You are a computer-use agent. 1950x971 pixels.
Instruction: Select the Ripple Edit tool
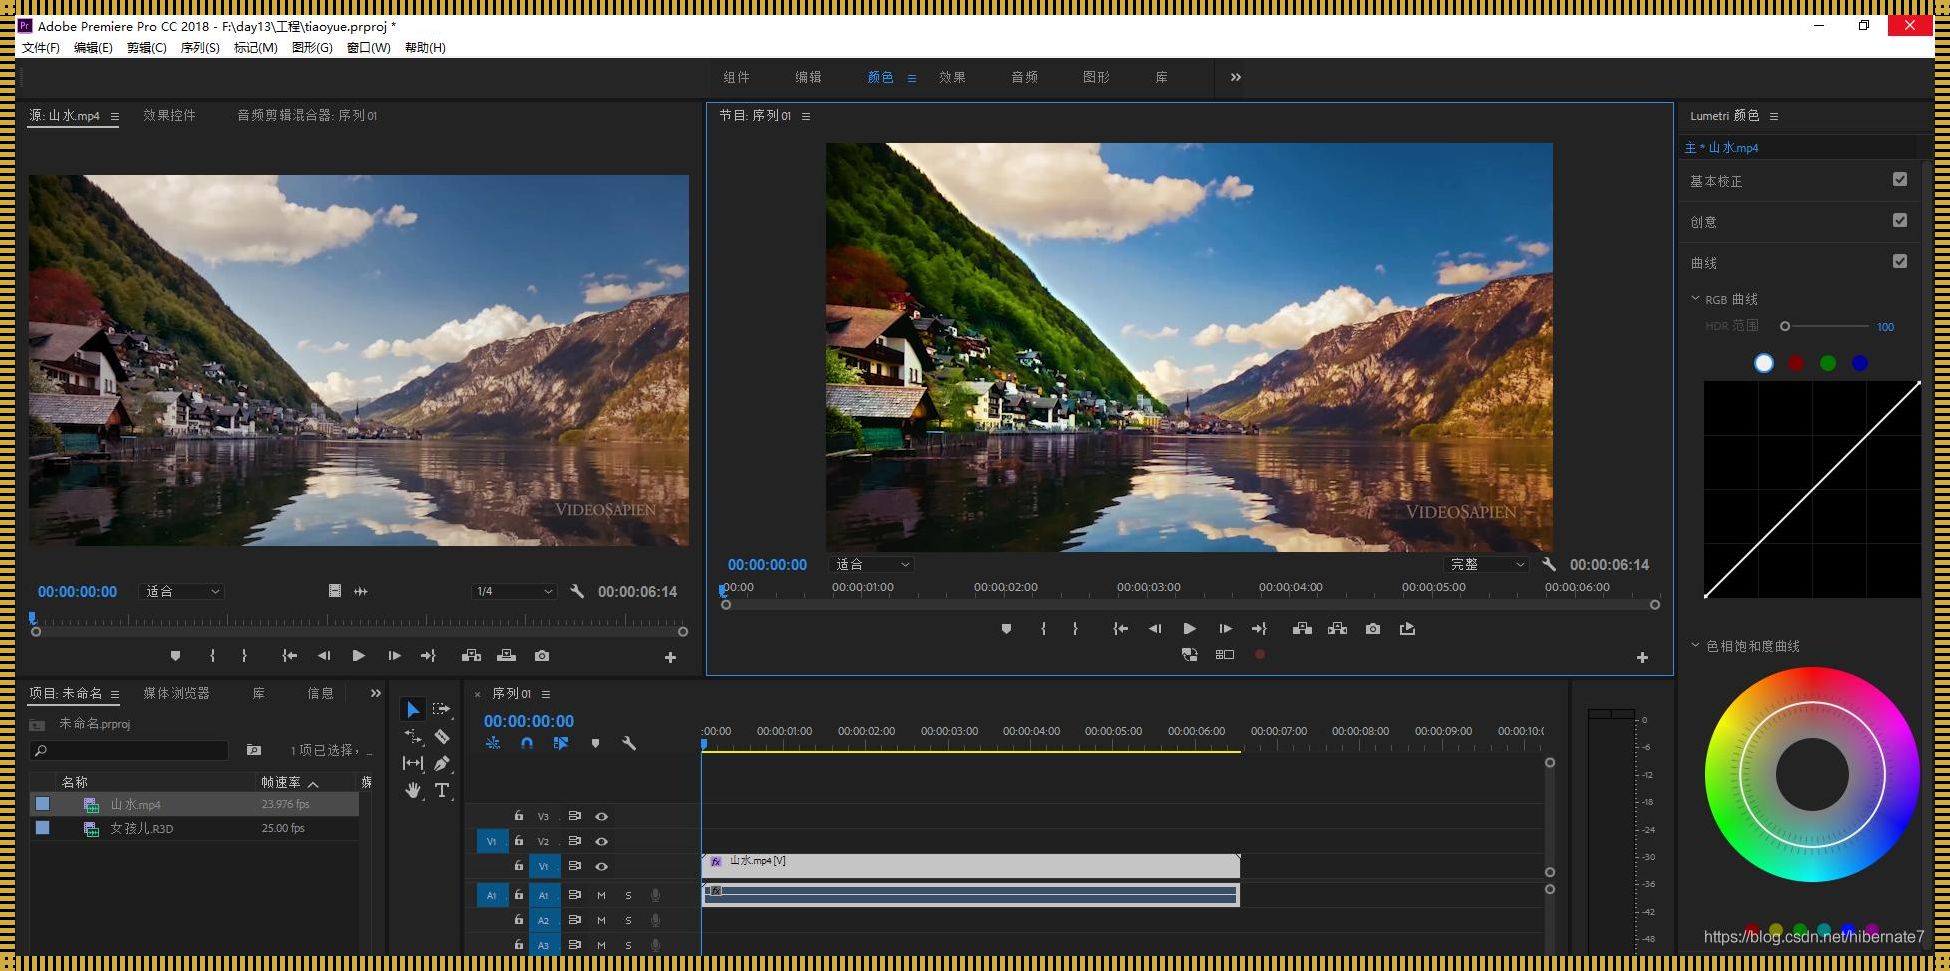coord(412,736)
